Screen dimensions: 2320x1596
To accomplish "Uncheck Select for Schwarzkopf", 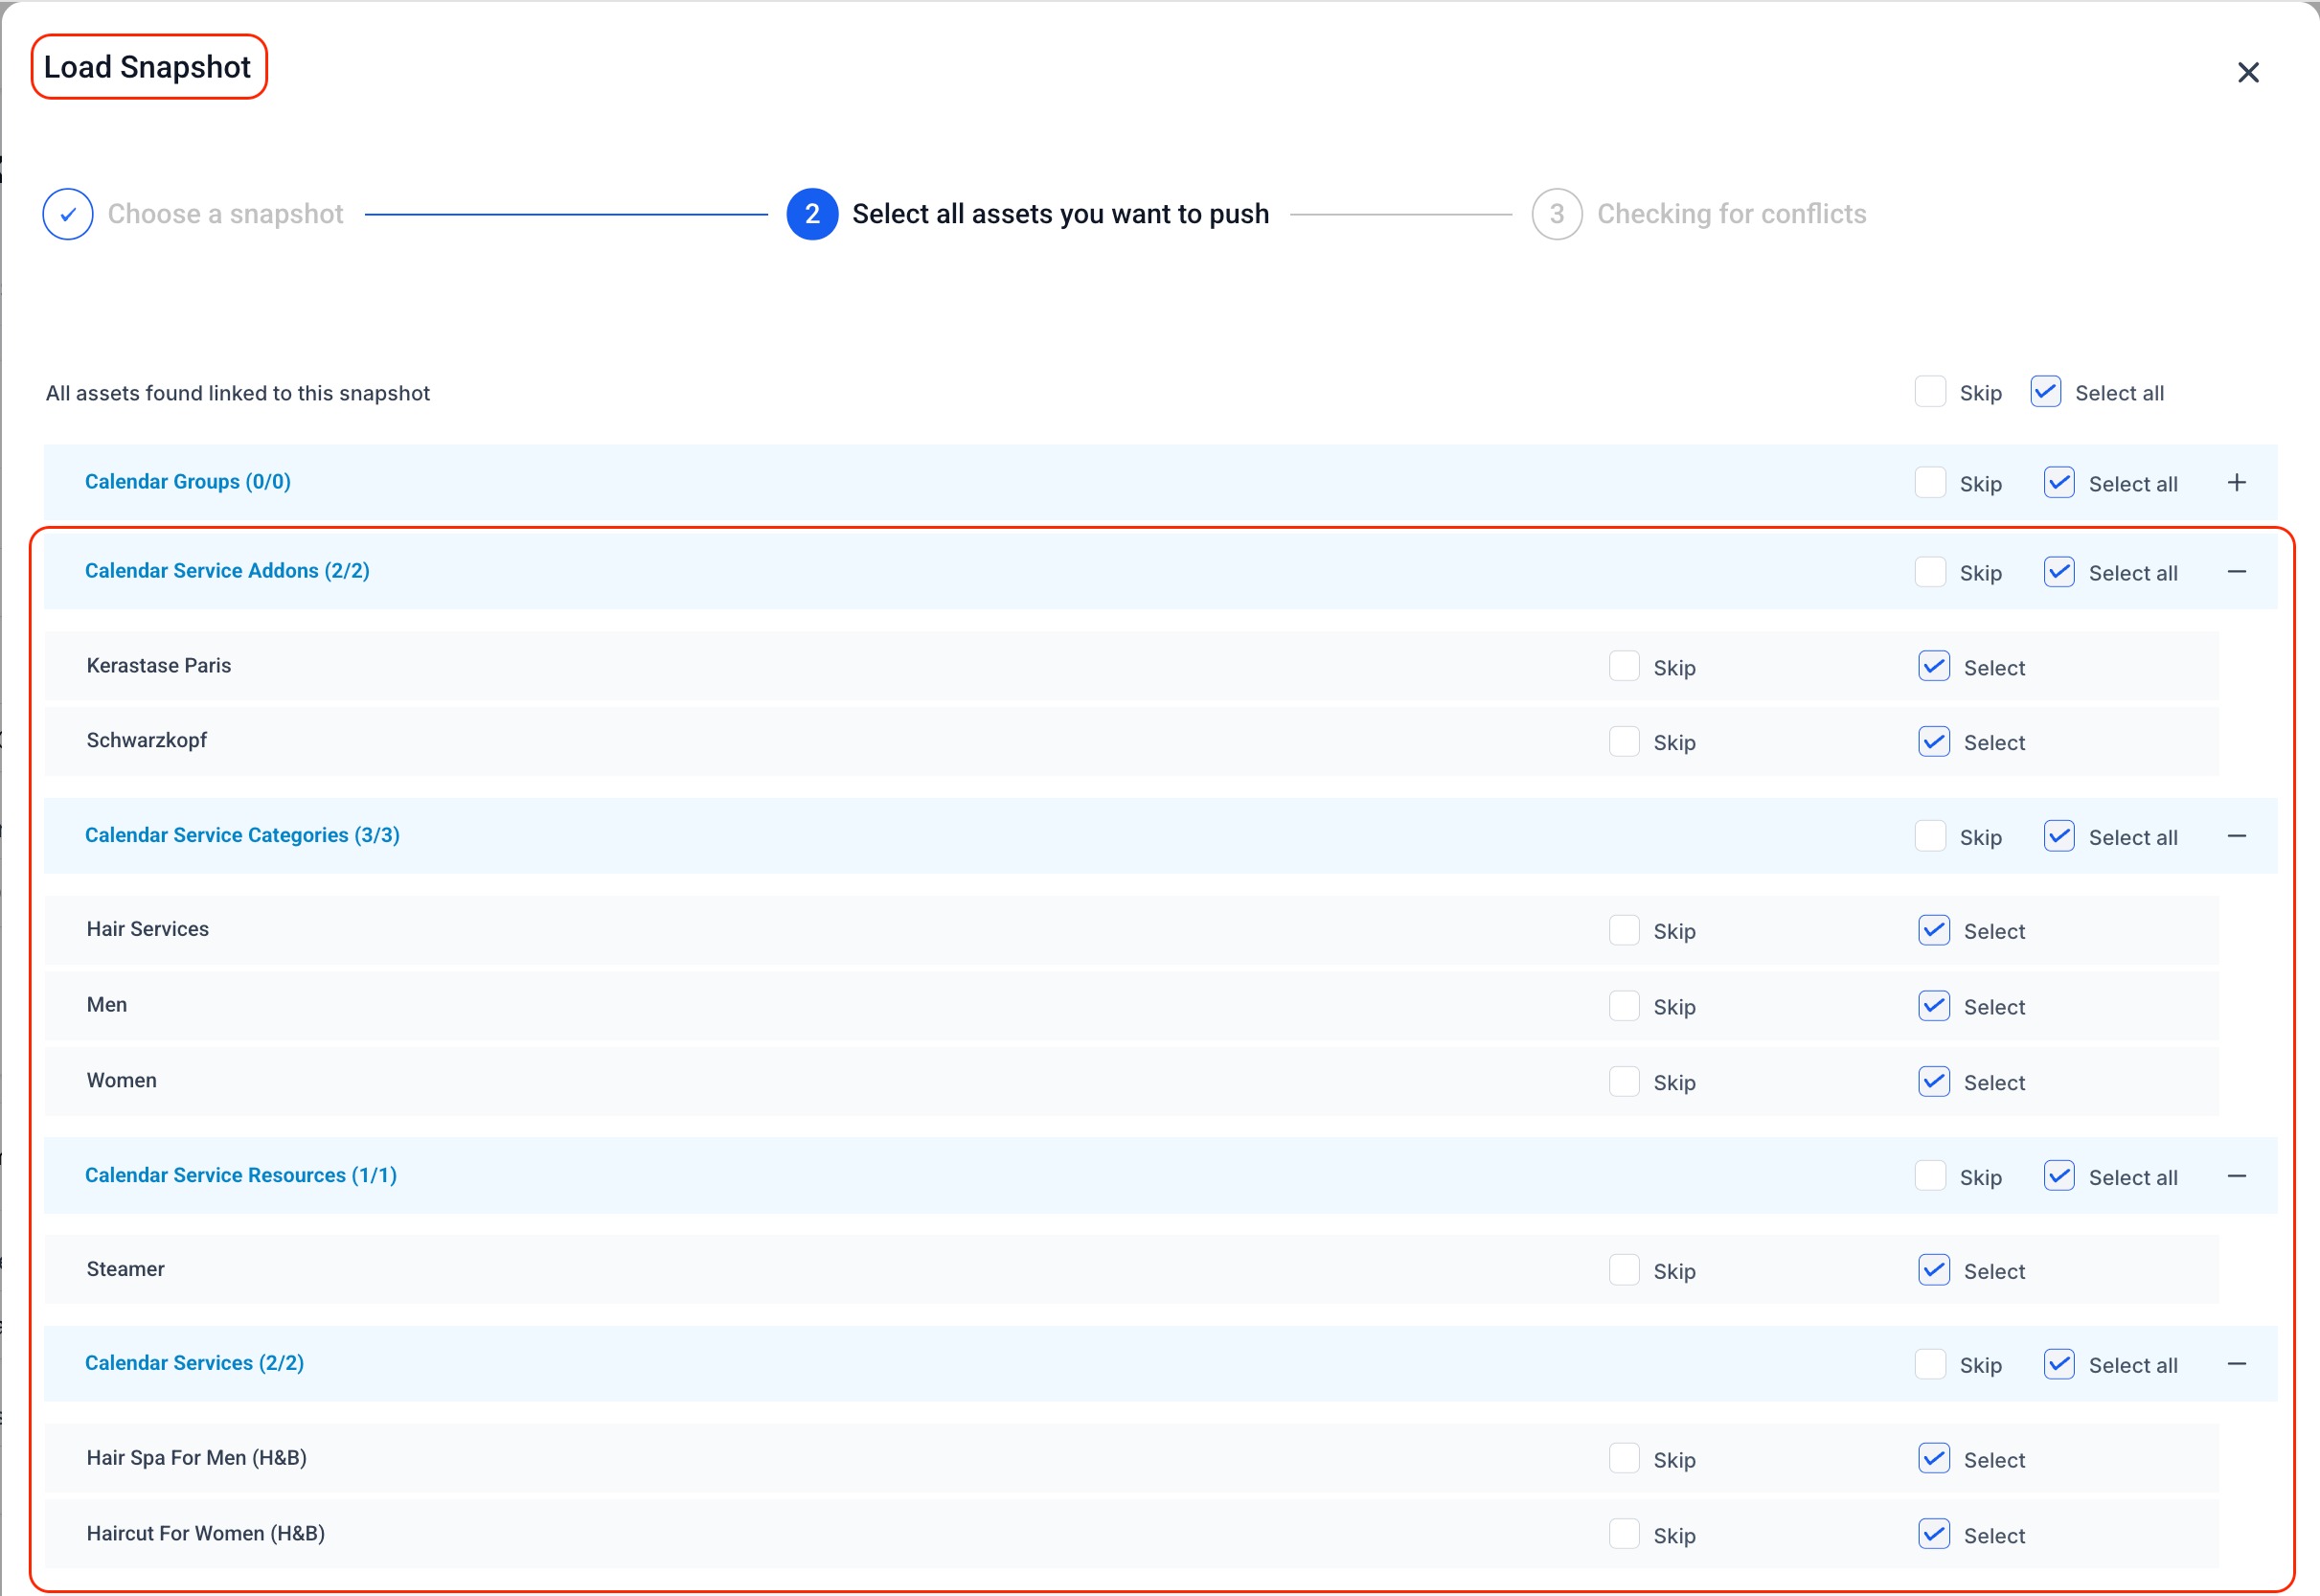I will (1933, 742).
